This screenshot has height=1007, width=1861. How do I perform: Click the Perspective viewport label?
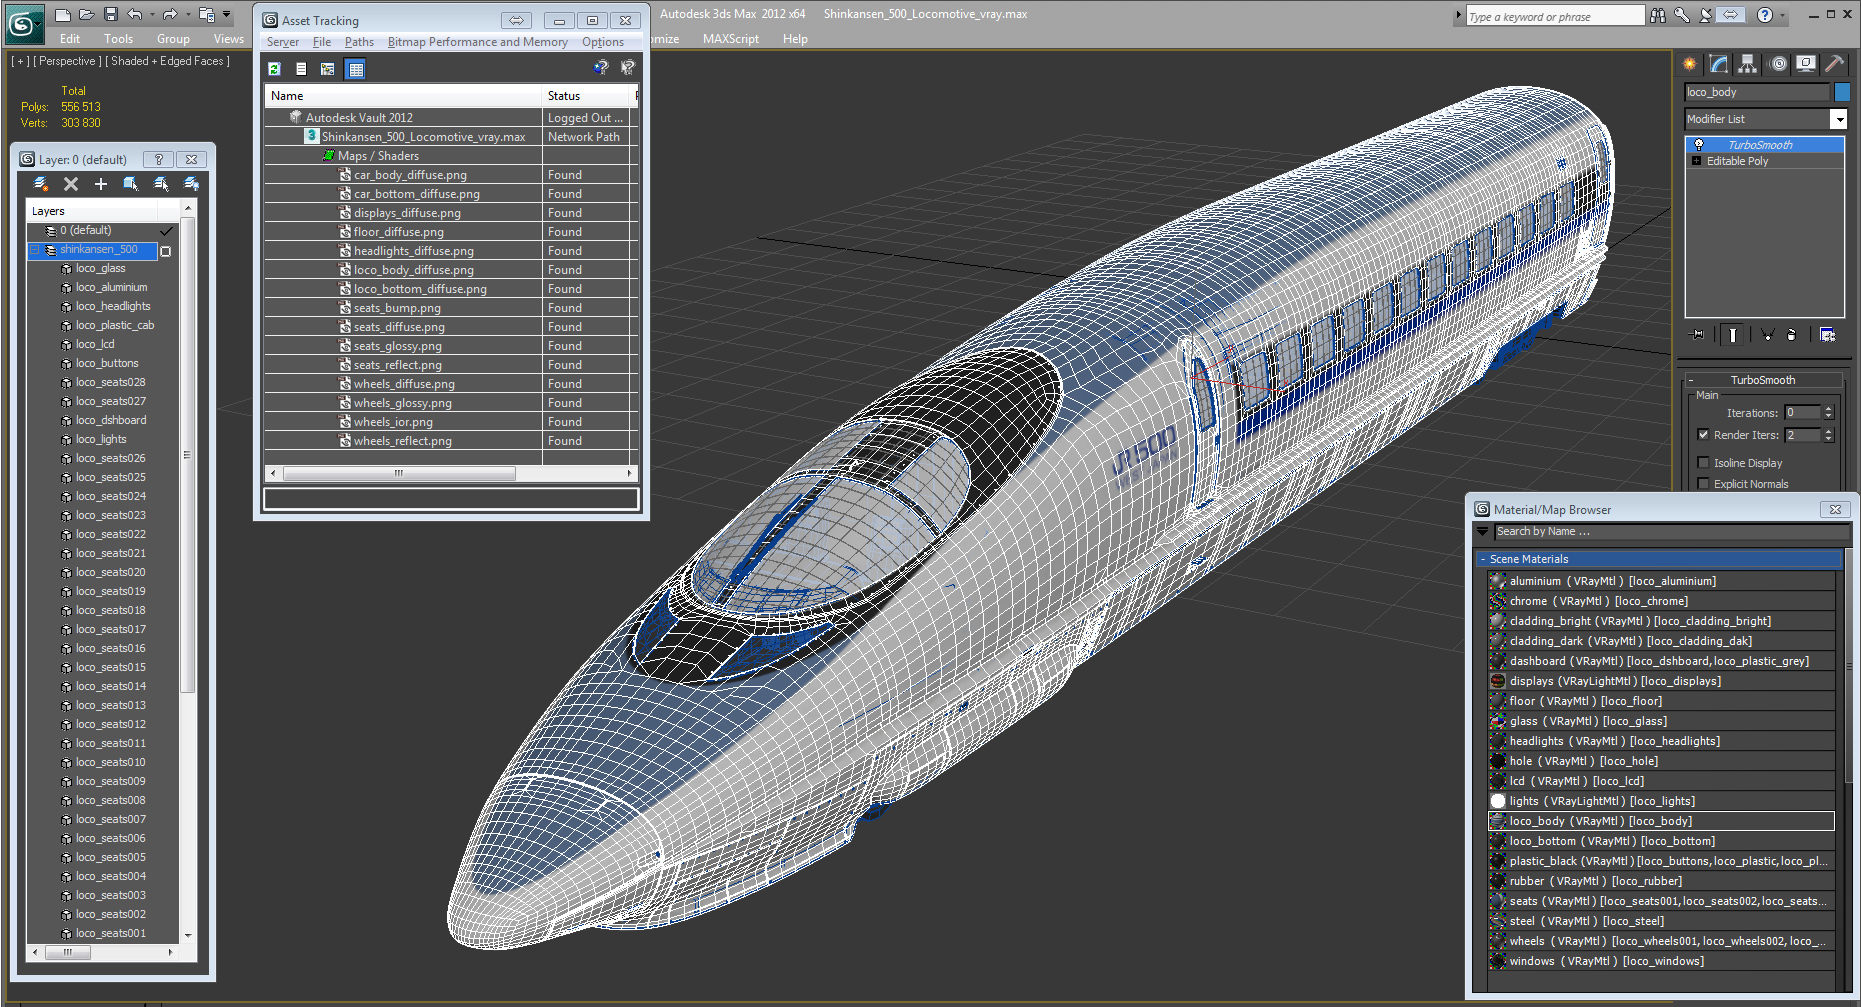click(x=67, y=61)
